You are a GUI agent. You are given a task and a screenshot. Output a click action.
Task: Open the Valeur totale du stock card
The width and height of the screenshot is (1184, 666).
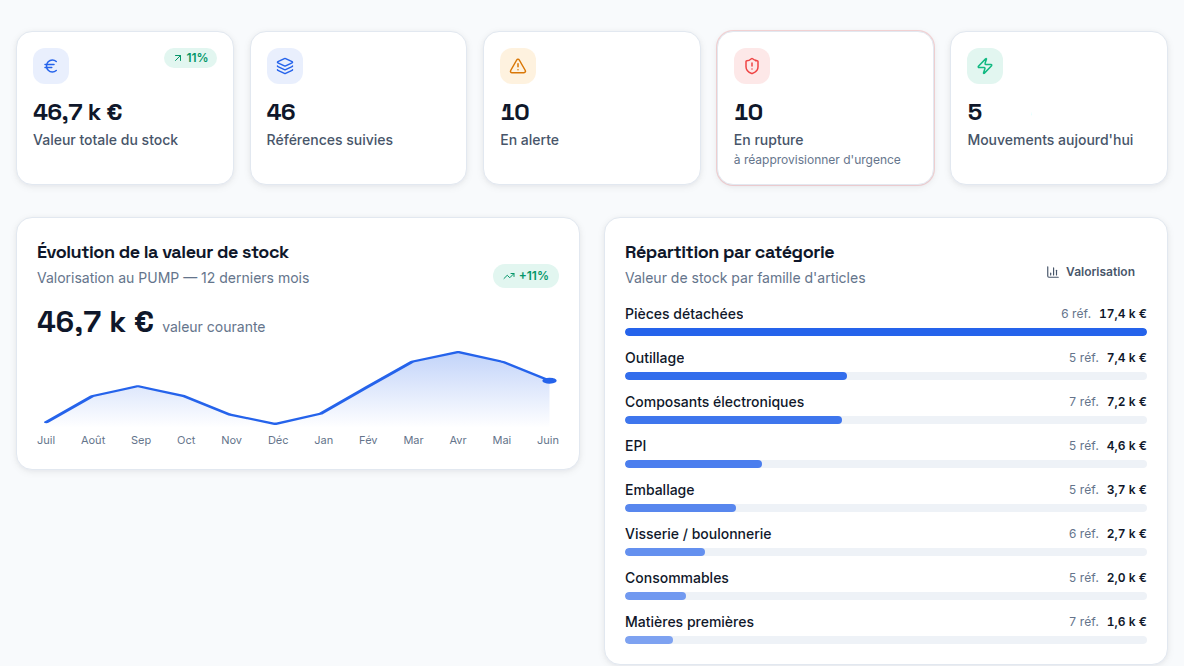click(x=125, y=108)
